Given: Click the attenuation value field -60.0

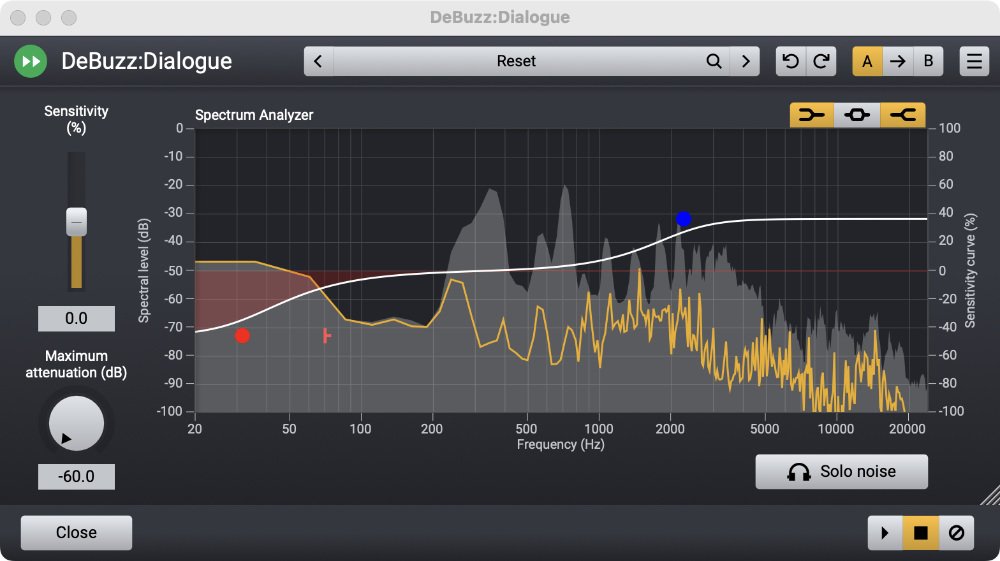Looking at the screenshot, I should (77, 476).
